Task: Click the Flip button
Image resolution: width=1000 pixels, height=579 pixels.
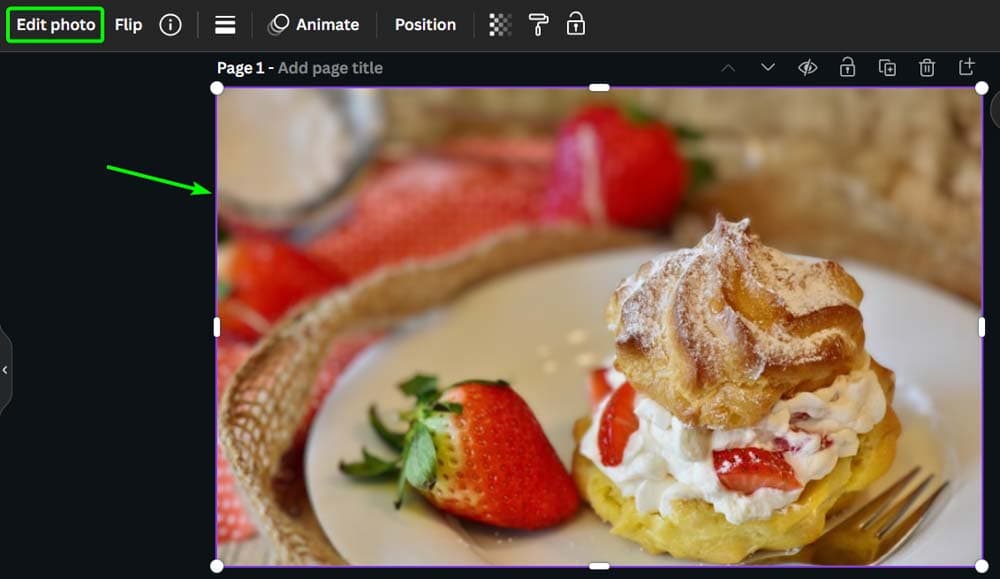Action: coord(128,25)
